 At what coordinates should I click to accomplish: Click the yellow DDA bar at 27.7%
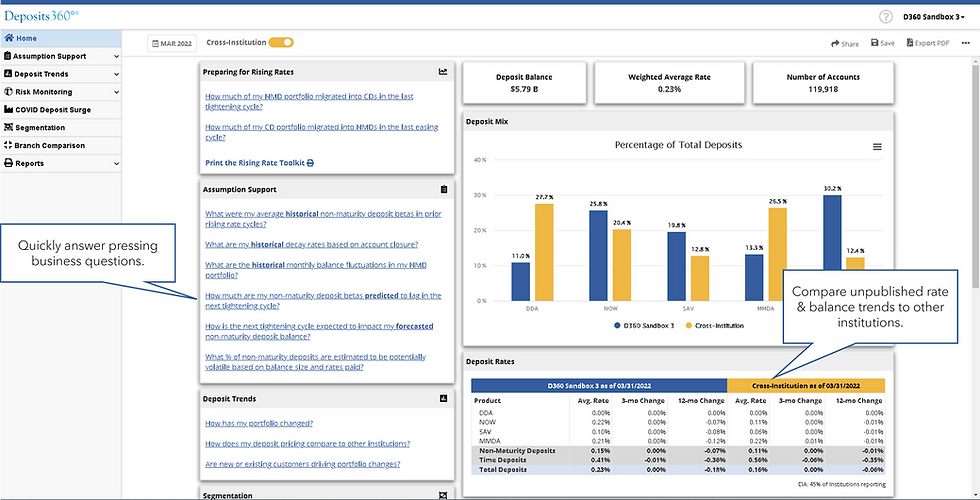click(544, 252)
